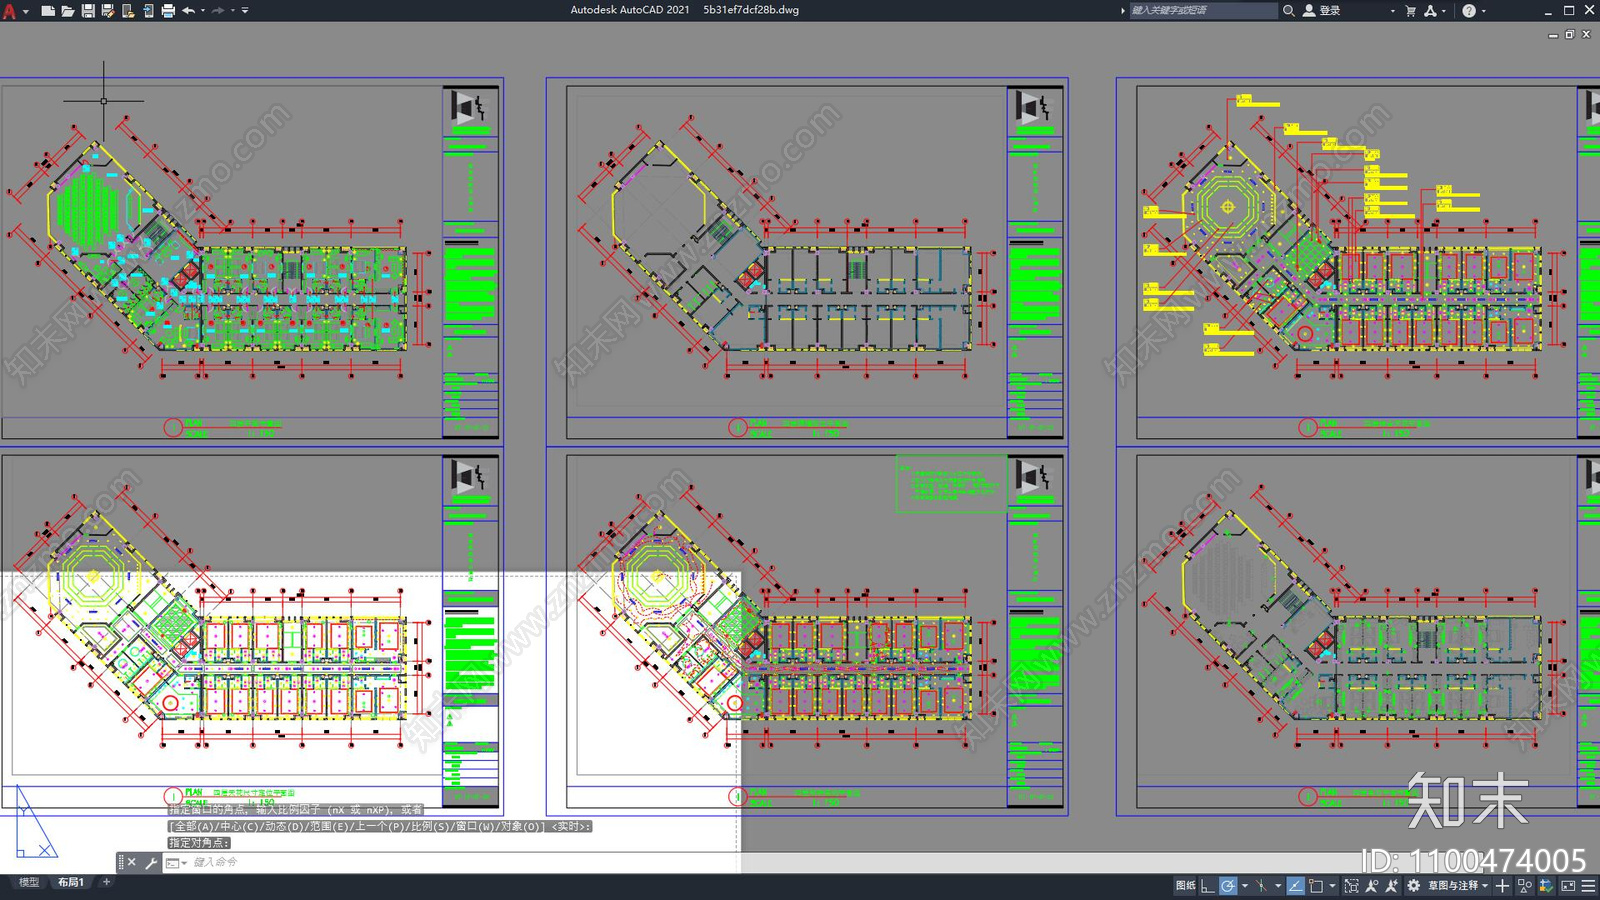Click the New drawing icon

point(48,11)
